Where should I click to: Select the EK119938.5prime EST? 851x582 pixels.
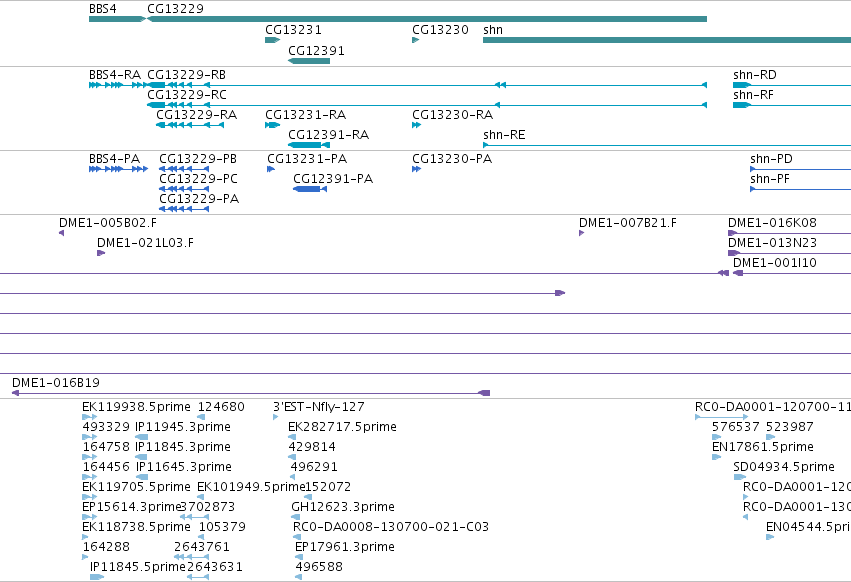90,417
